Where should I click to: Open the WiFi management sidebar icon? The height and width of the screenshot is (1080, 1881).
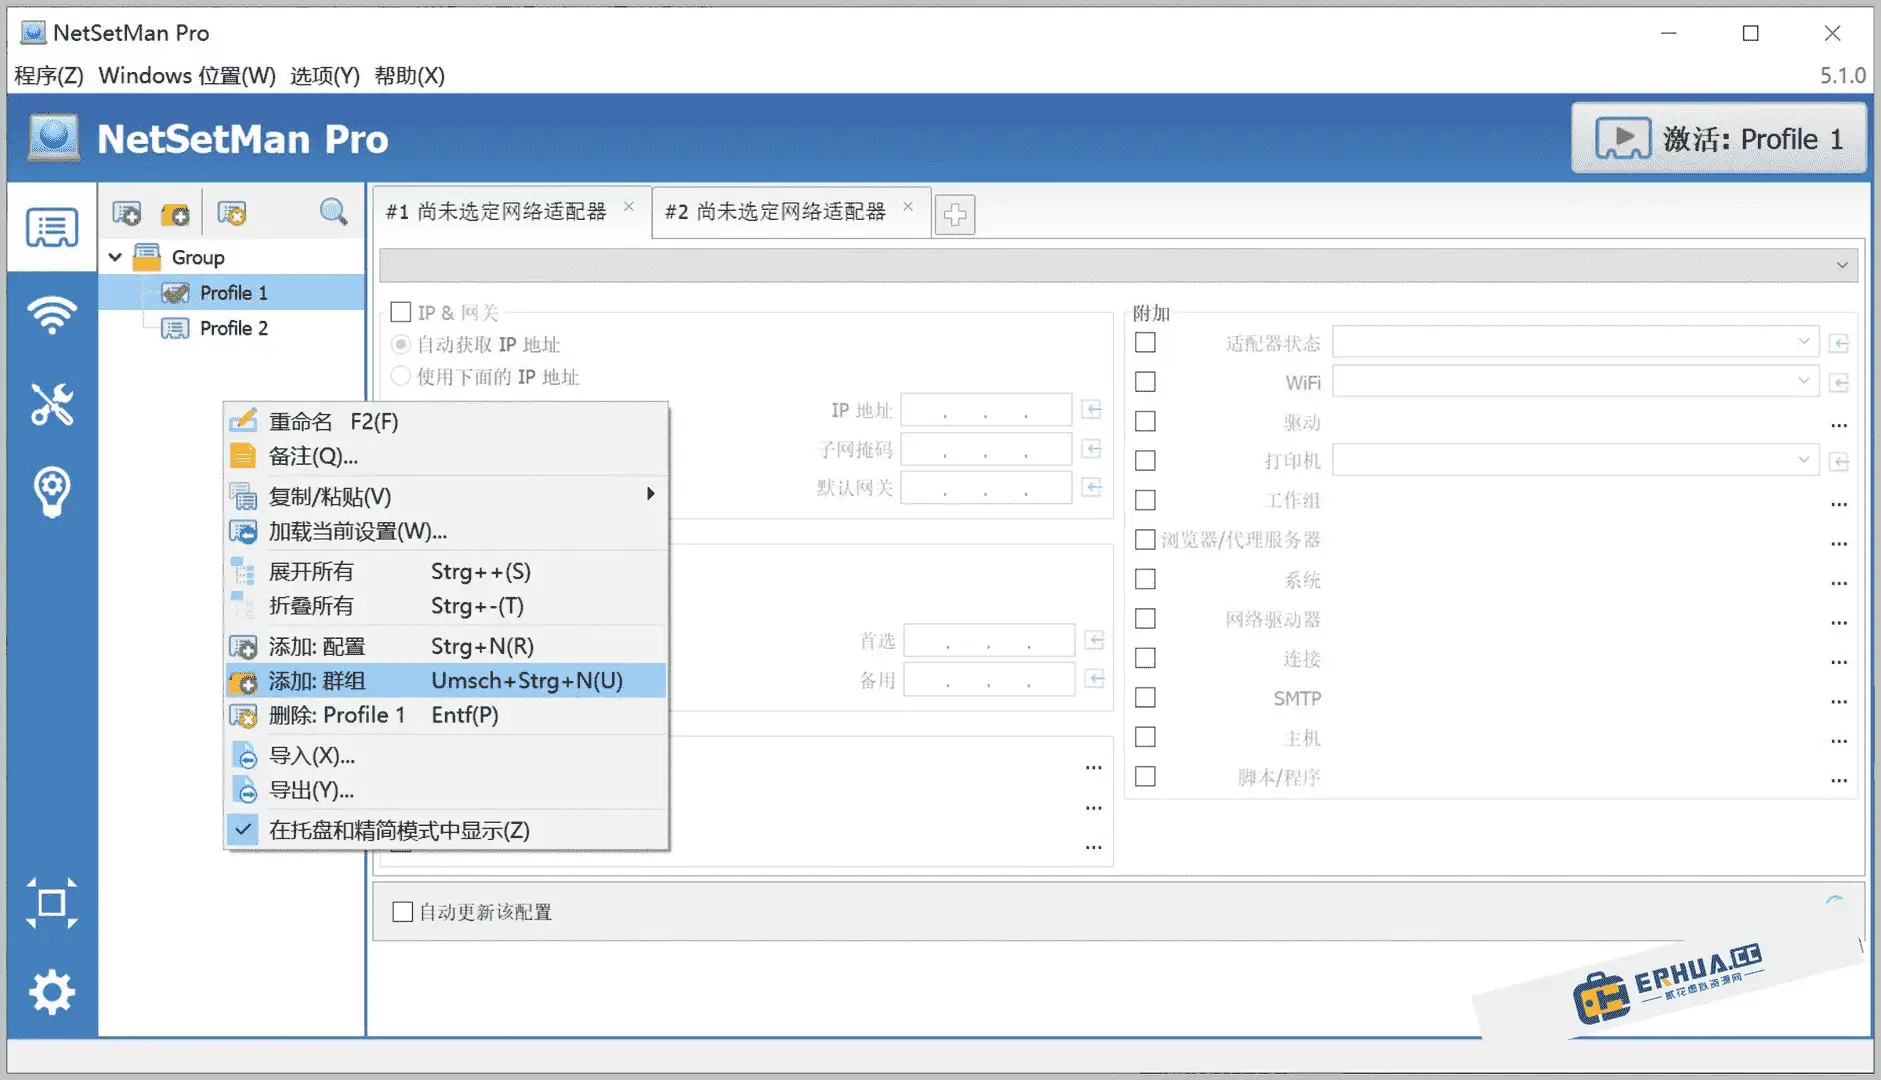pos(52,315)
